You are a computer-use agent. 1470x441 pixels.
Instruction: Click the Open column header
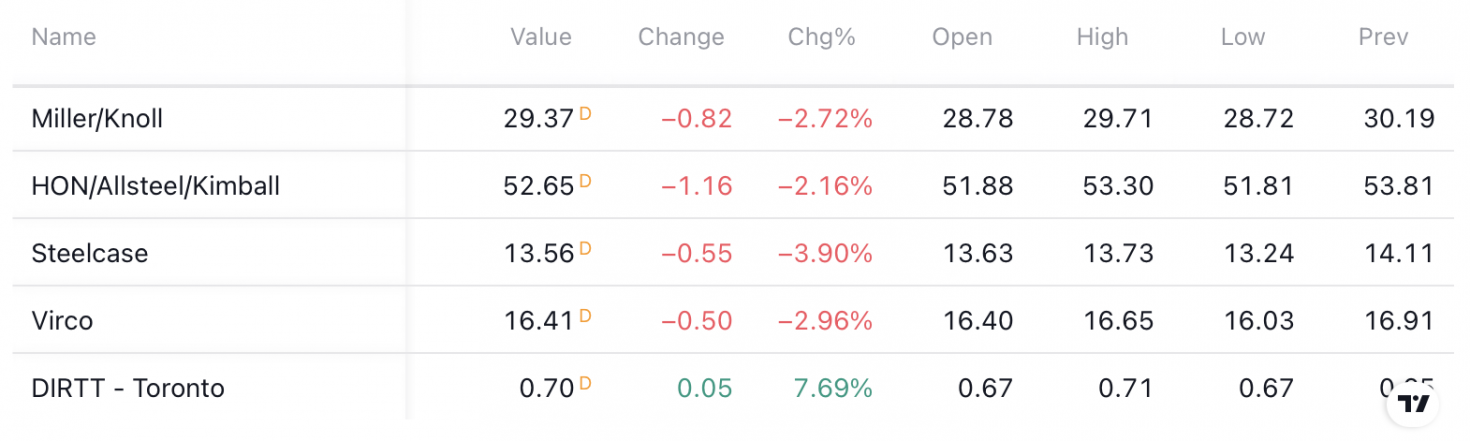point(962,37)
